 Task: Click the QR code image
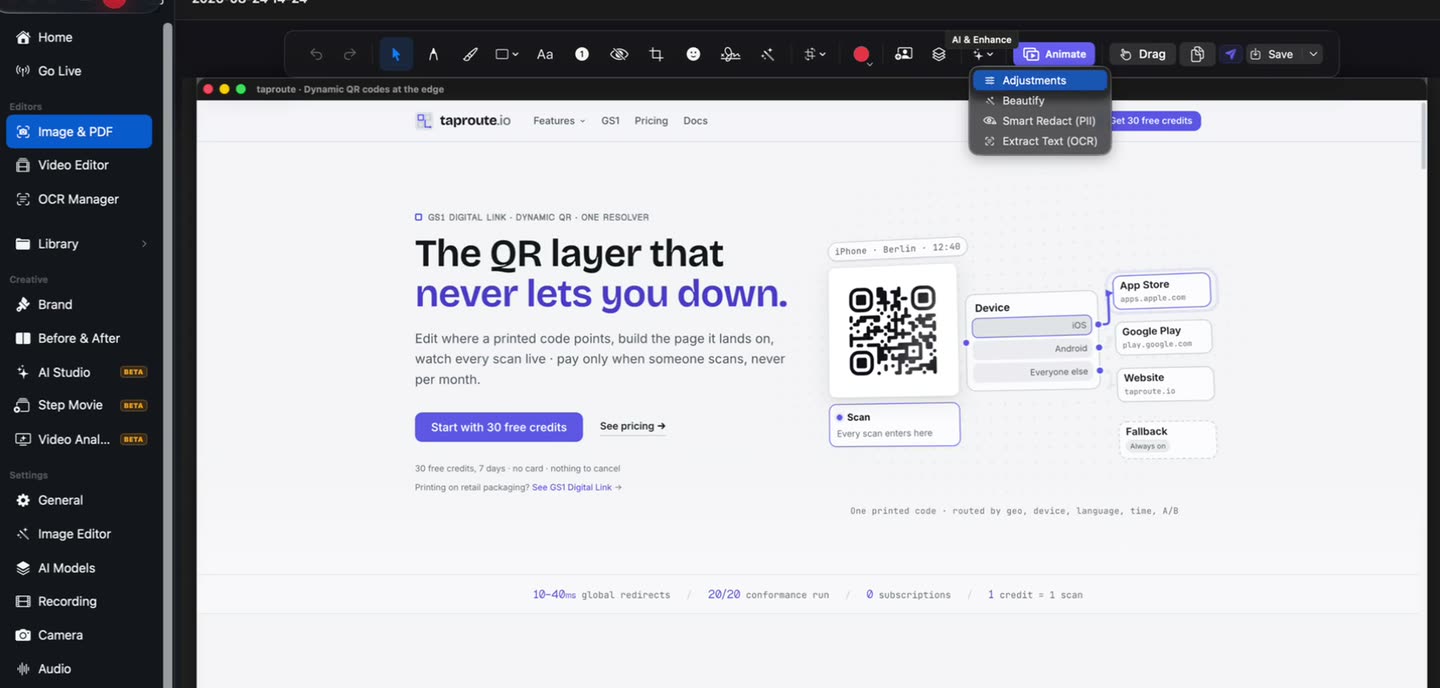[x=893, y=330]
